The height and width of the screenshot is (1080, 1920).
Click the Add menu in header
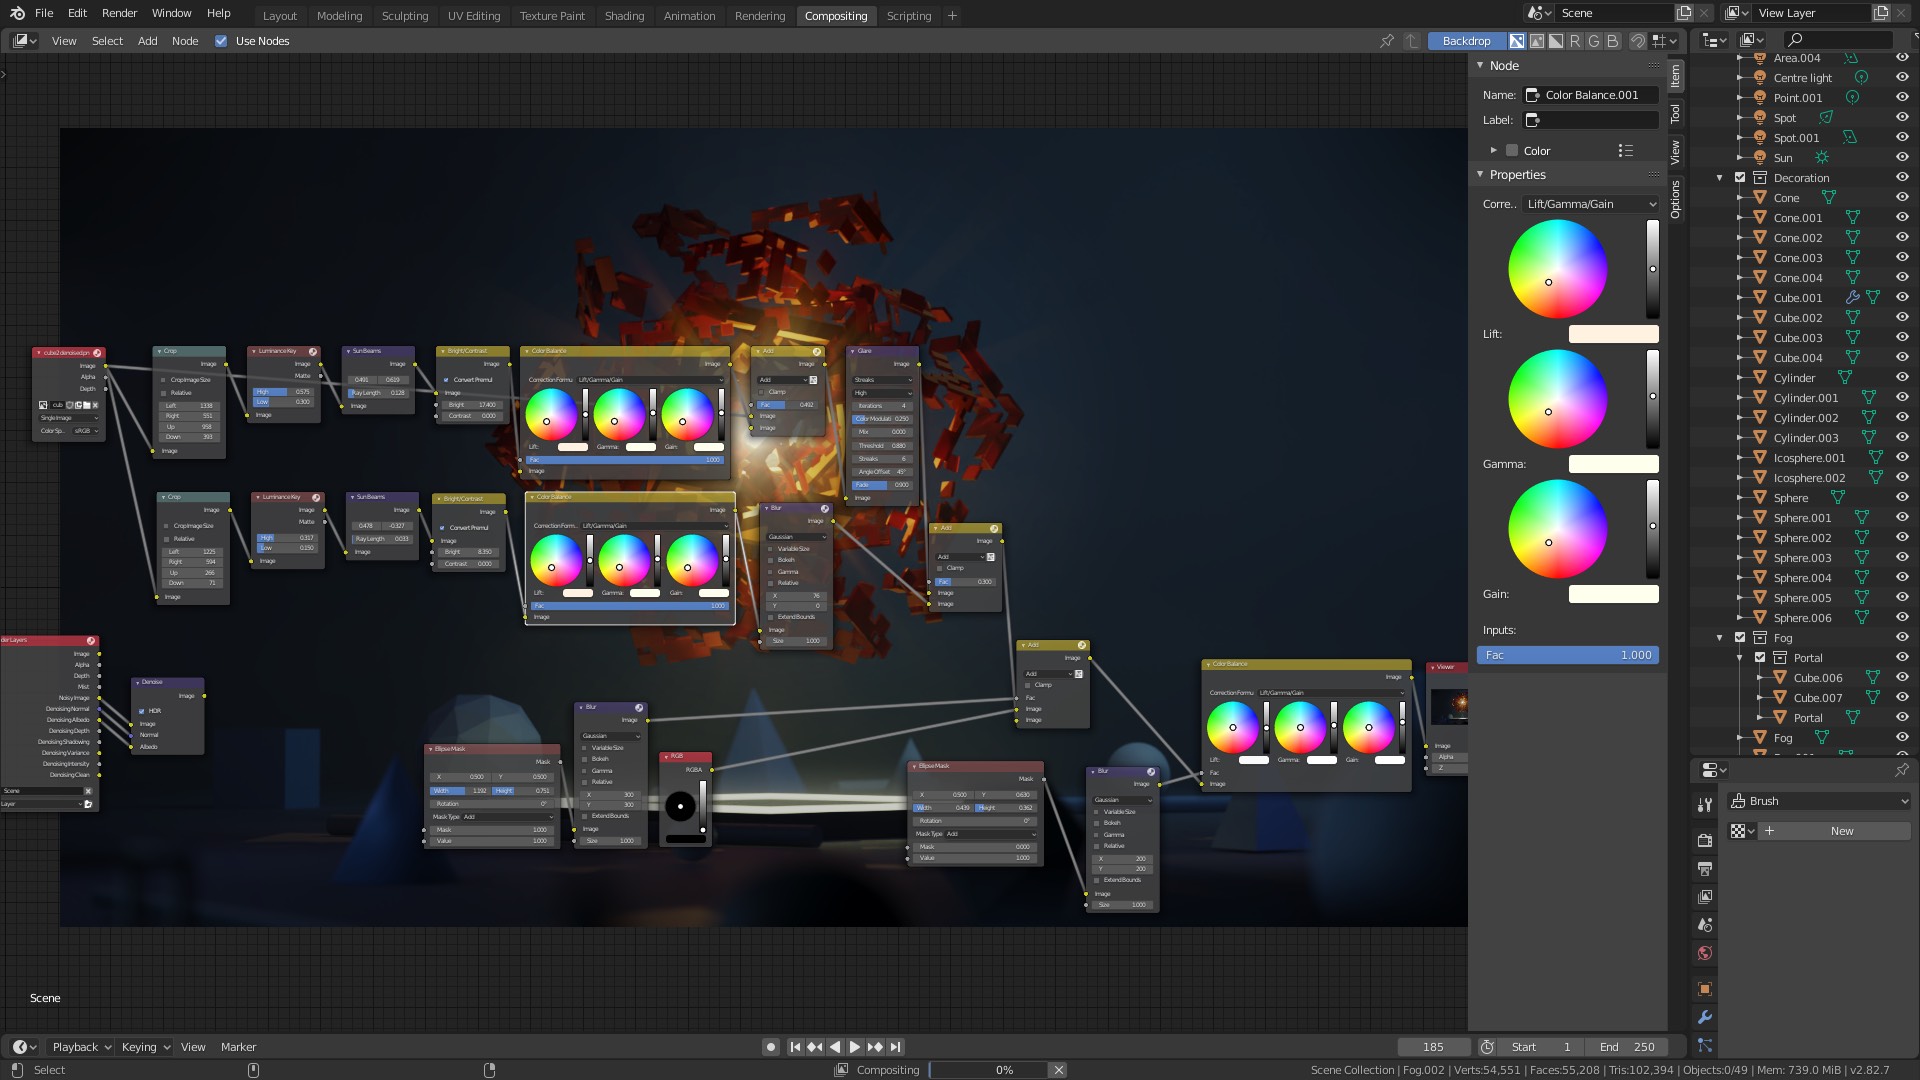(x=146, y=40)
